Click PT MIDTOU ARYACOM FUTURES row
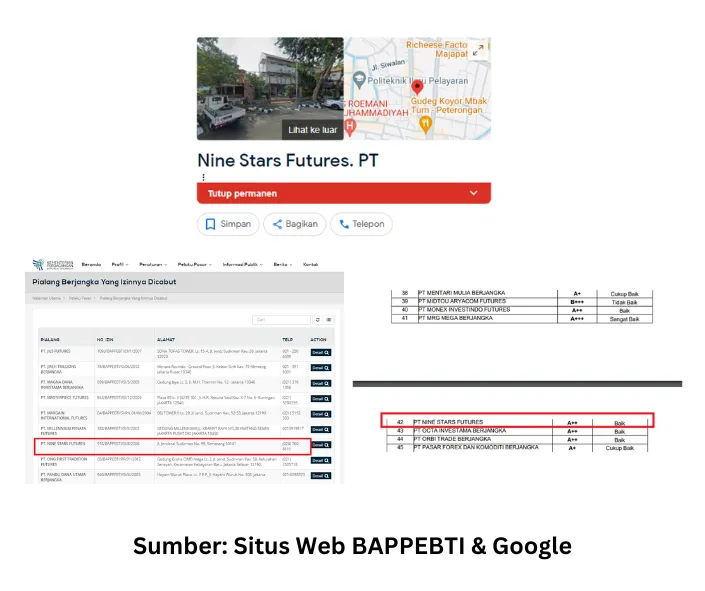705x591 pixels. 522,302
